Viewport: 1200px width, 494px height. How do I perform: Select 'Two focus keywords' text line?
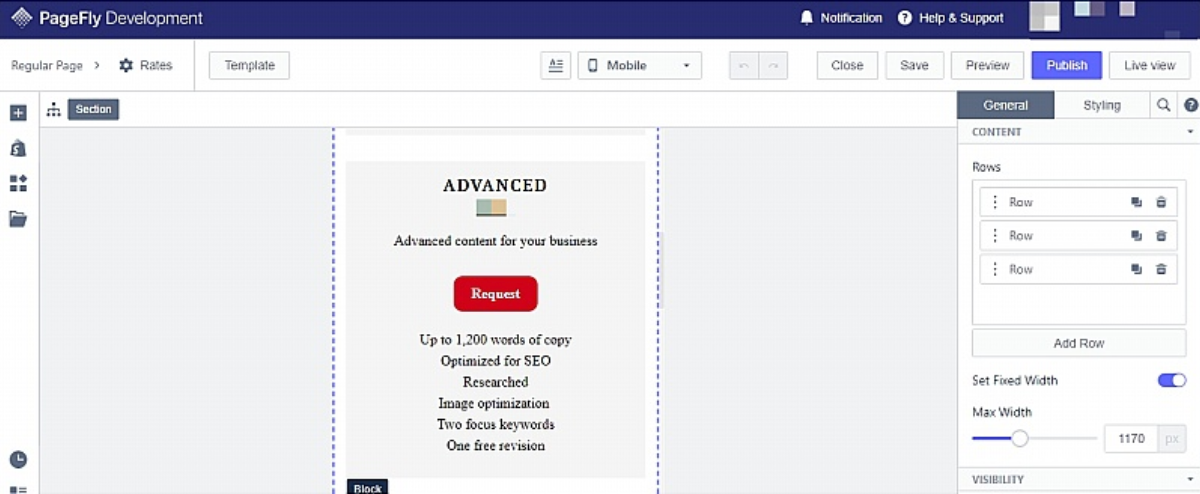coord(495,424)
